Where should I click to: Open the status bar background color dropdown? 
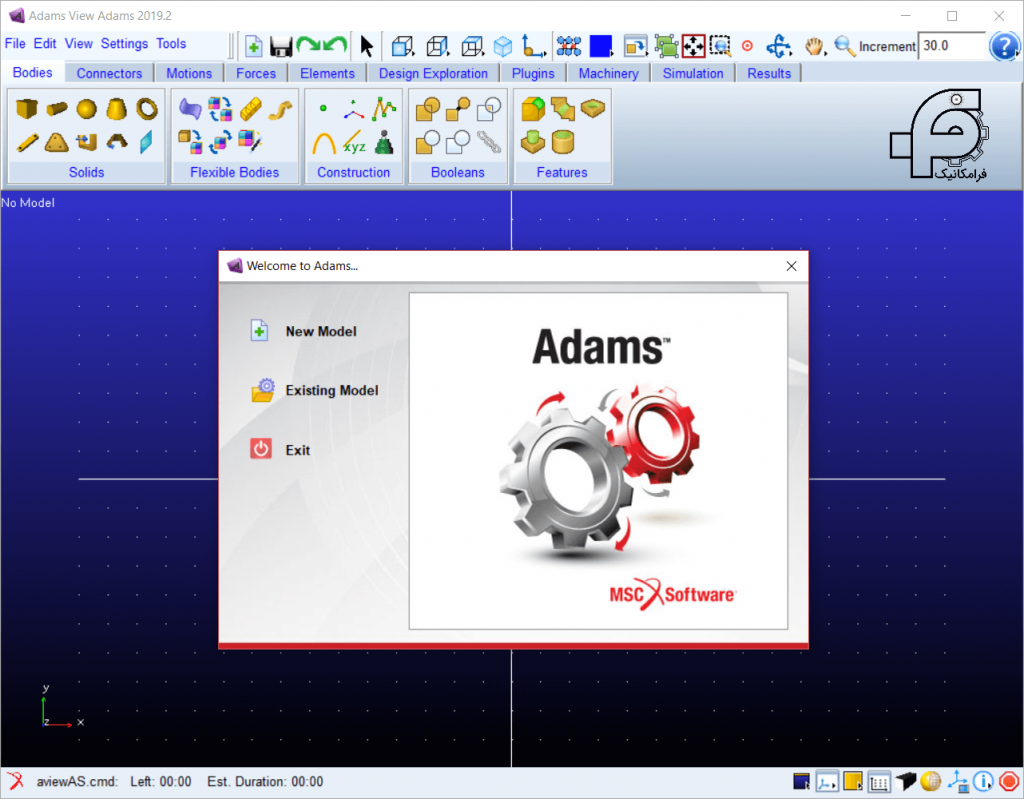tap(802, 781)
